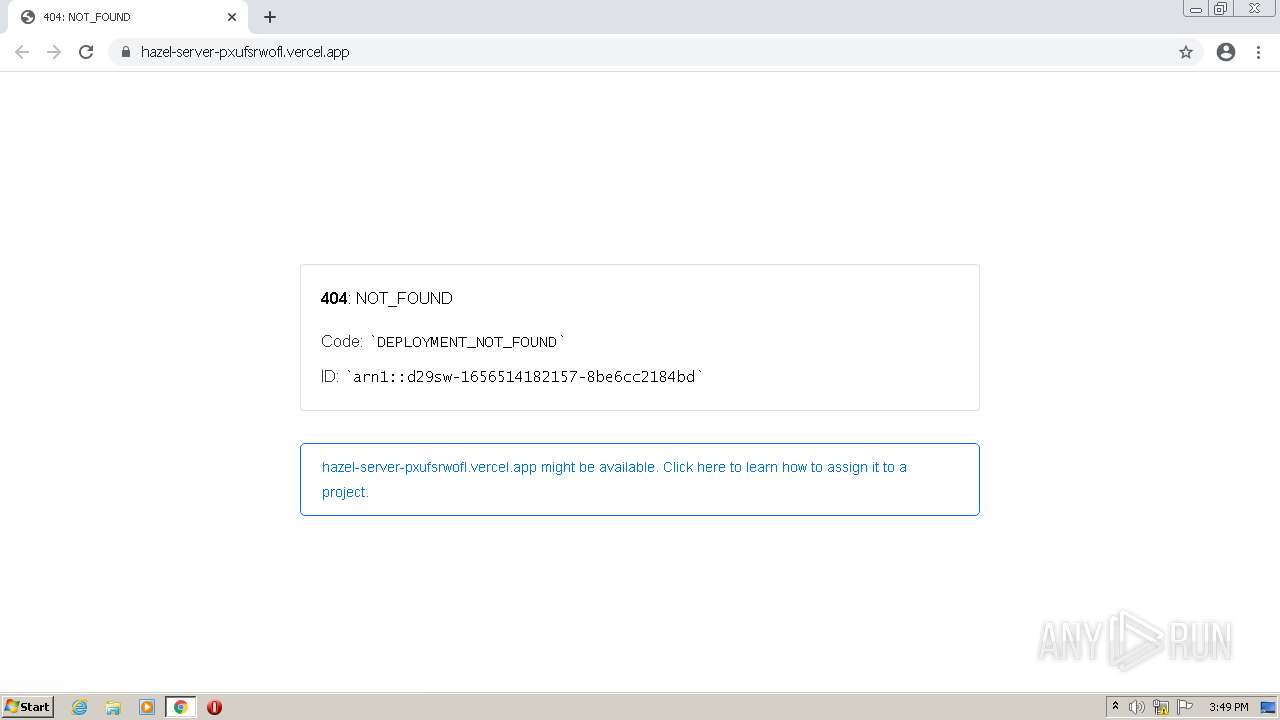The width and height of the screenshot is (1280, 720).
Task: Open the Chrome three-dot menu
Action: (x=1259, y=52)
